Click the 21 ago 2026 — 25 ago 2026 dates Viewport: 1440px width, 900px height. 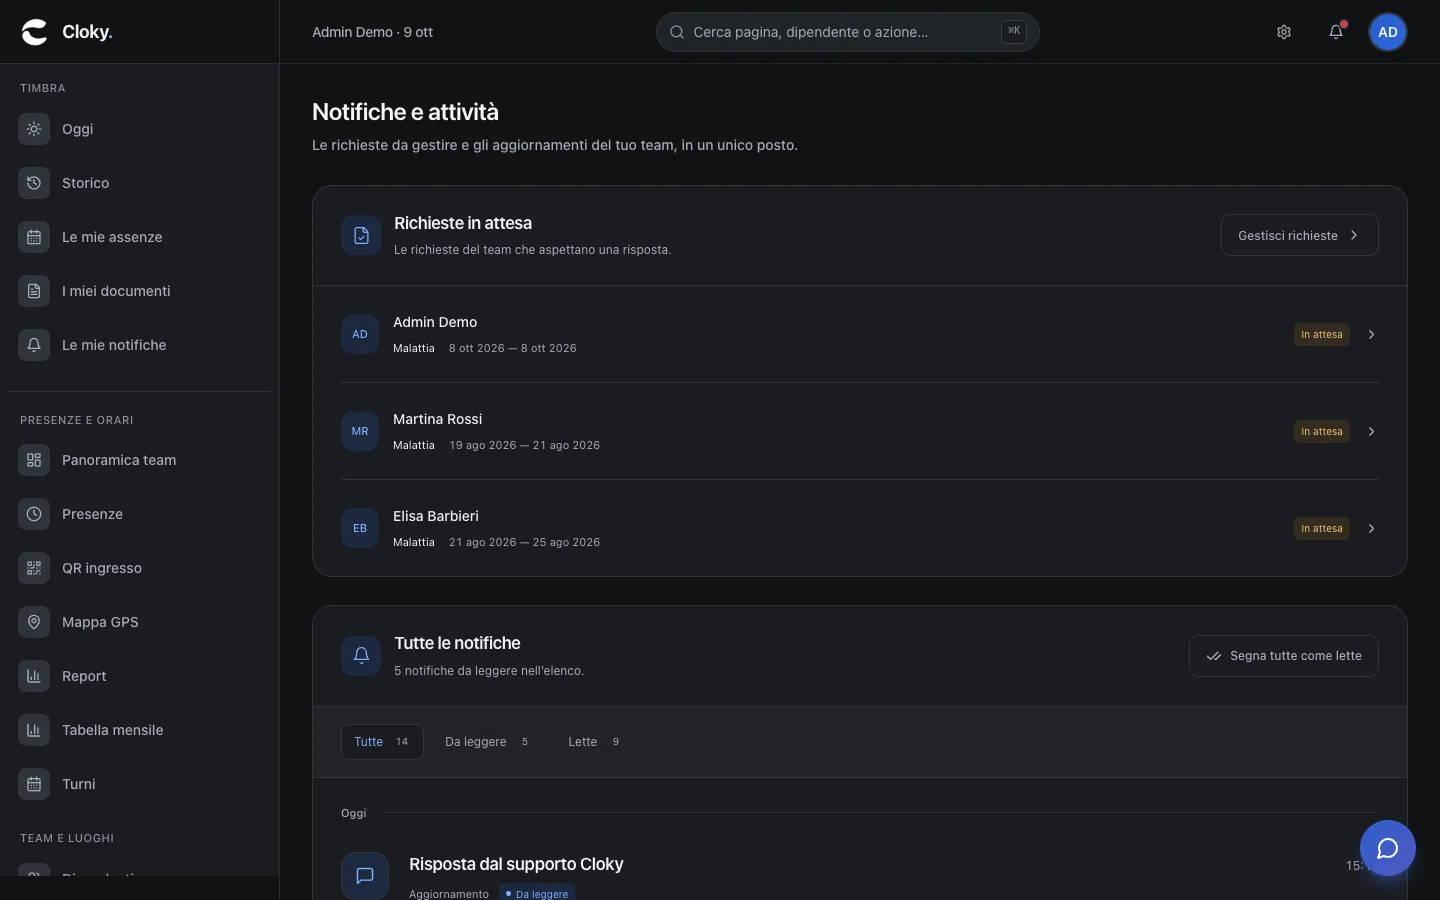525,542
